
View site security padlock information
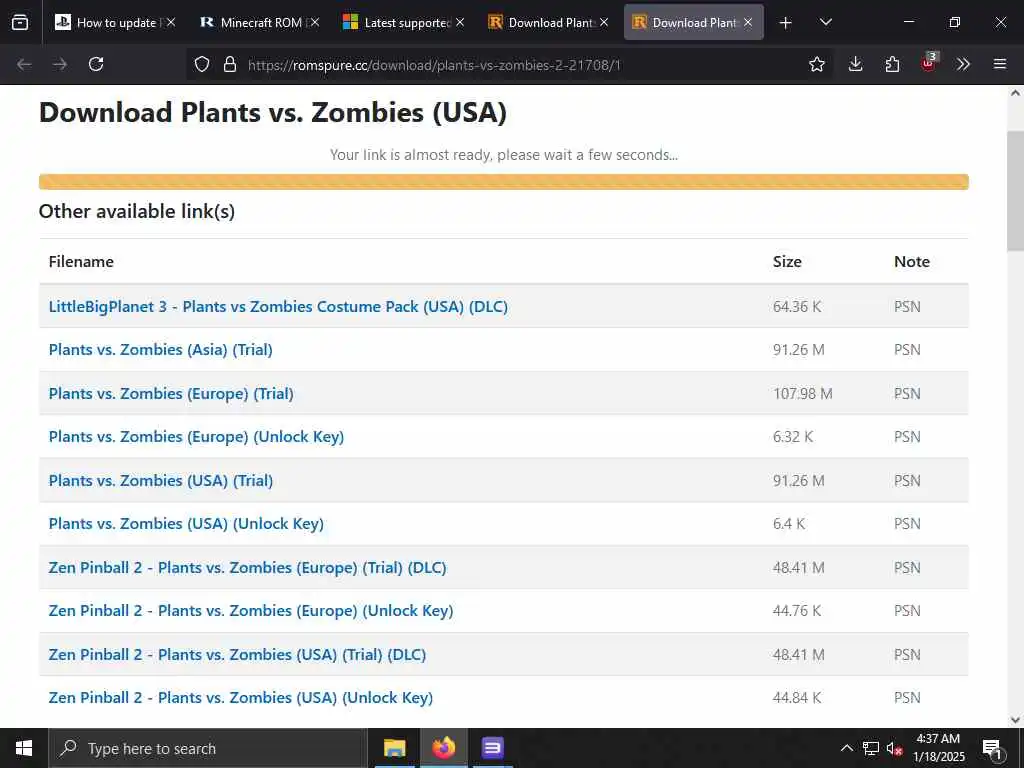229,64
